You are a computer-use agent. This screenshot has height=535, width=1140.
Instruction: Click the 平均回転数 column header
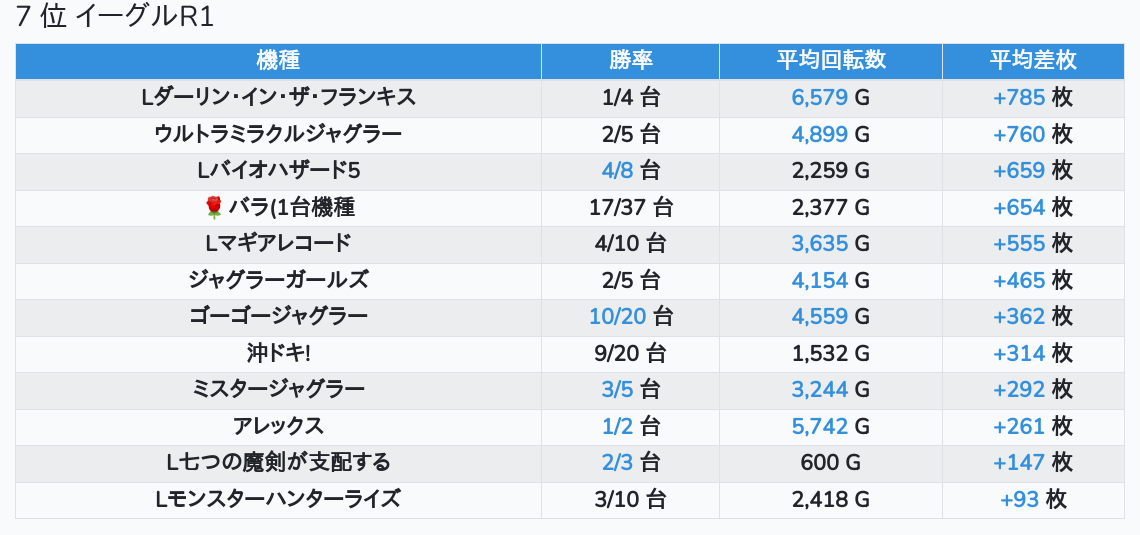831,60
